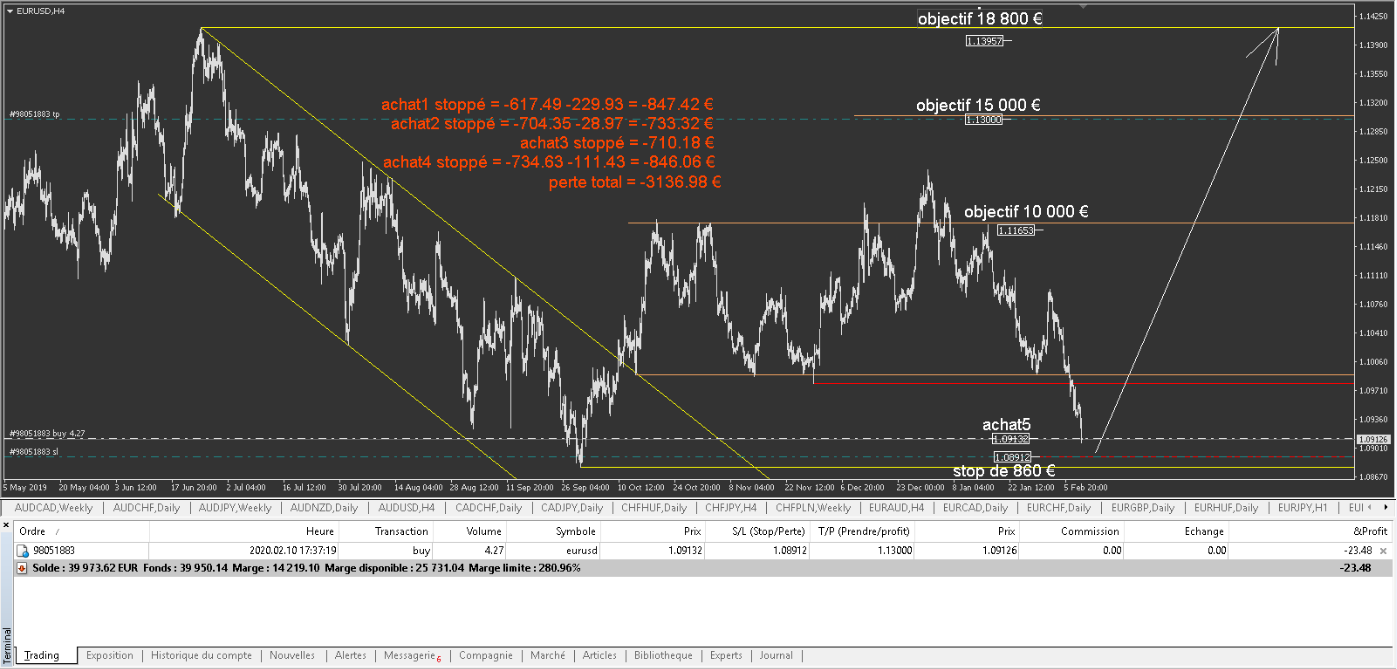Image resolution: width=1397 pixels, height=669 pixels.
Task: Switch to the AUDCAD,Weekly chart tab
Action: 53,508
